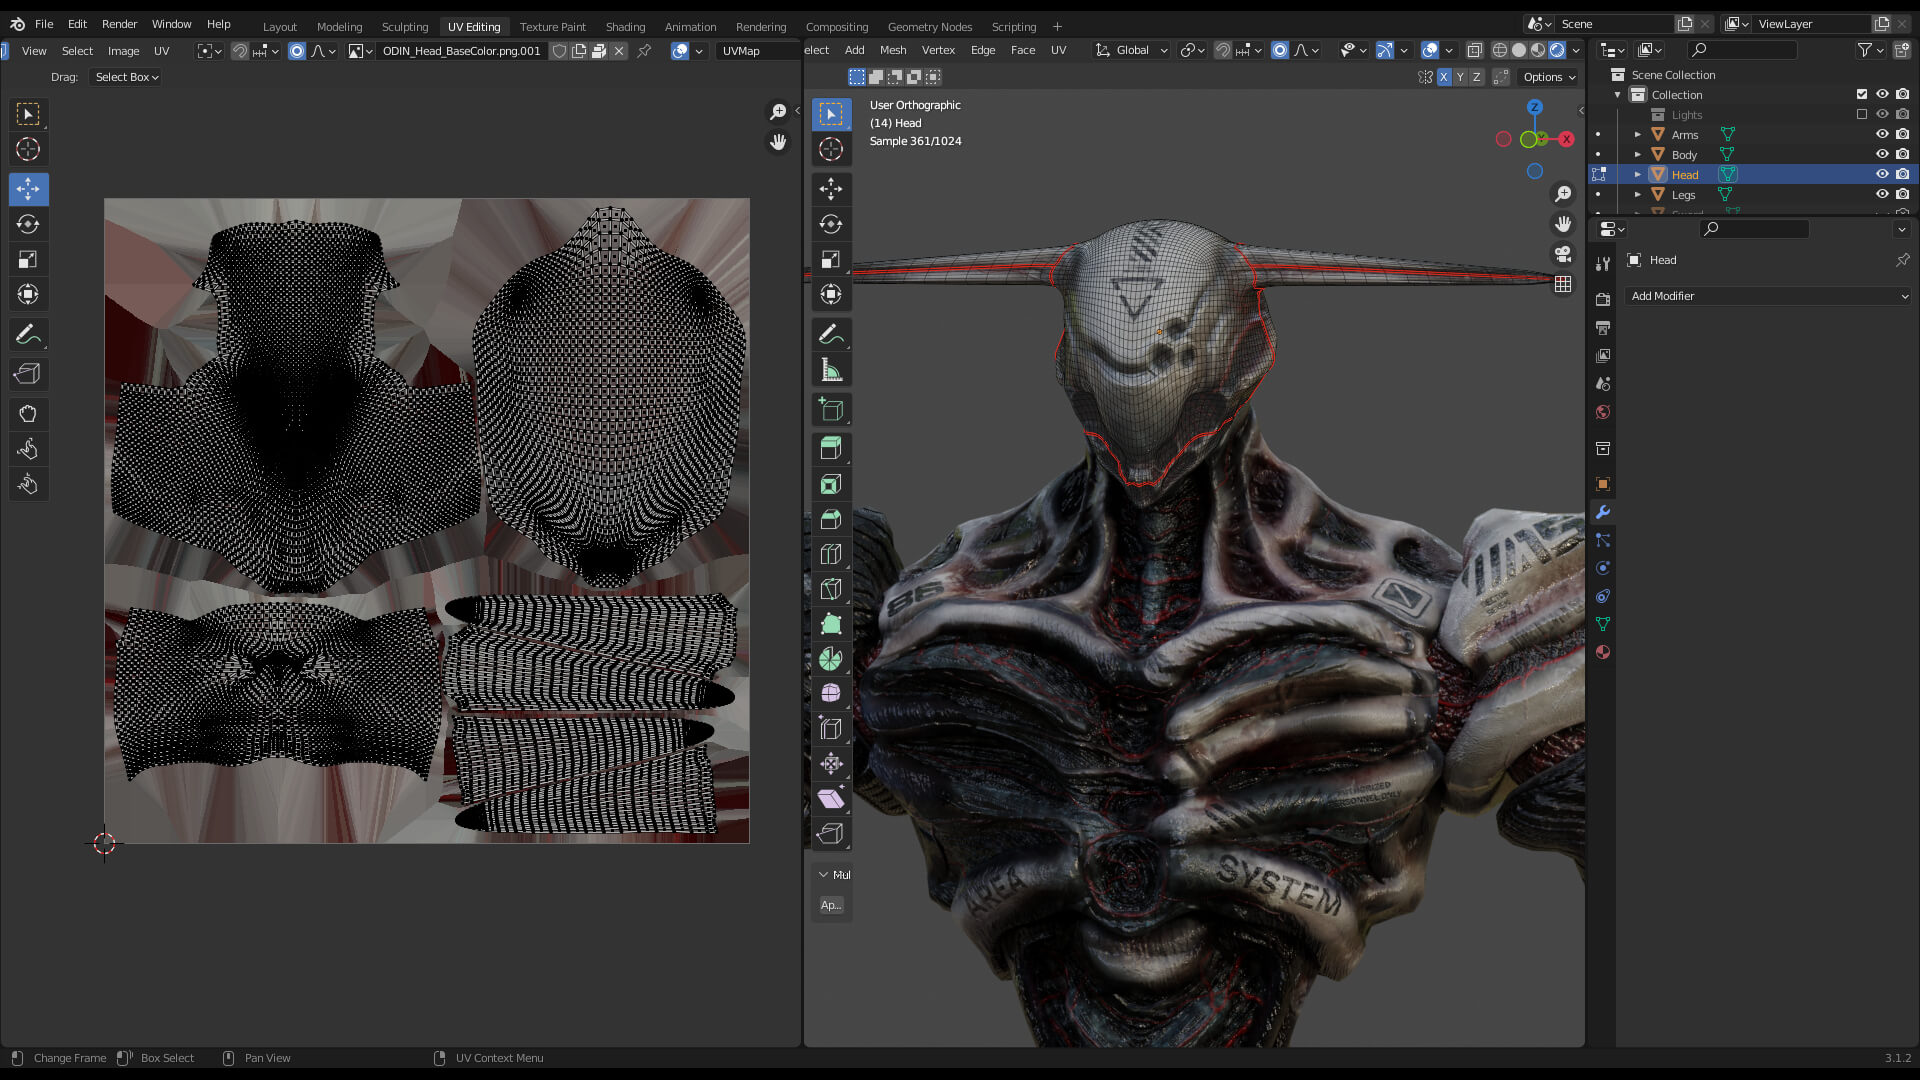Open the Add Modifier dropdown
Screen dimensions: 1920x1080
click(x=1767, y=296)
